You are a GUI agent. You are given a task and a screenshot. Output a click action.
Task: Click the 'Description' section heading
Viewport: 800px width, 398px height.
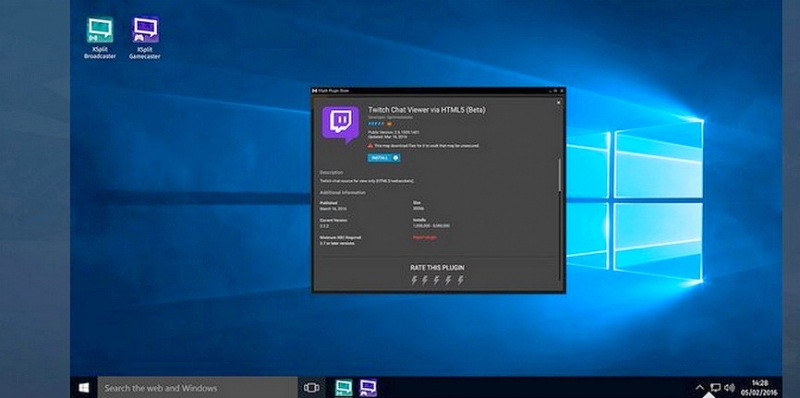[332, 172]
